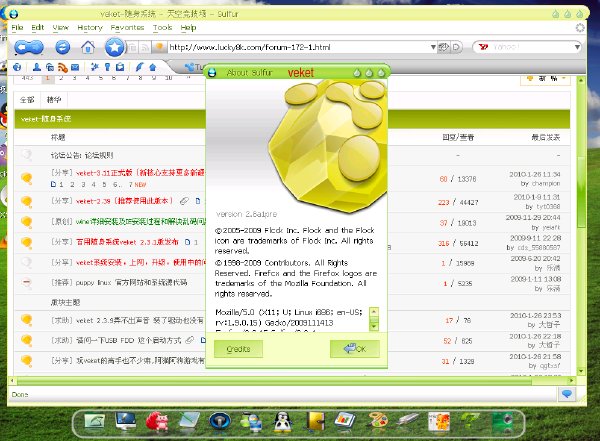This screenshot has width=600, height=441.
Task: Open the monitor icon in the dock
Action: click(126, 422)
